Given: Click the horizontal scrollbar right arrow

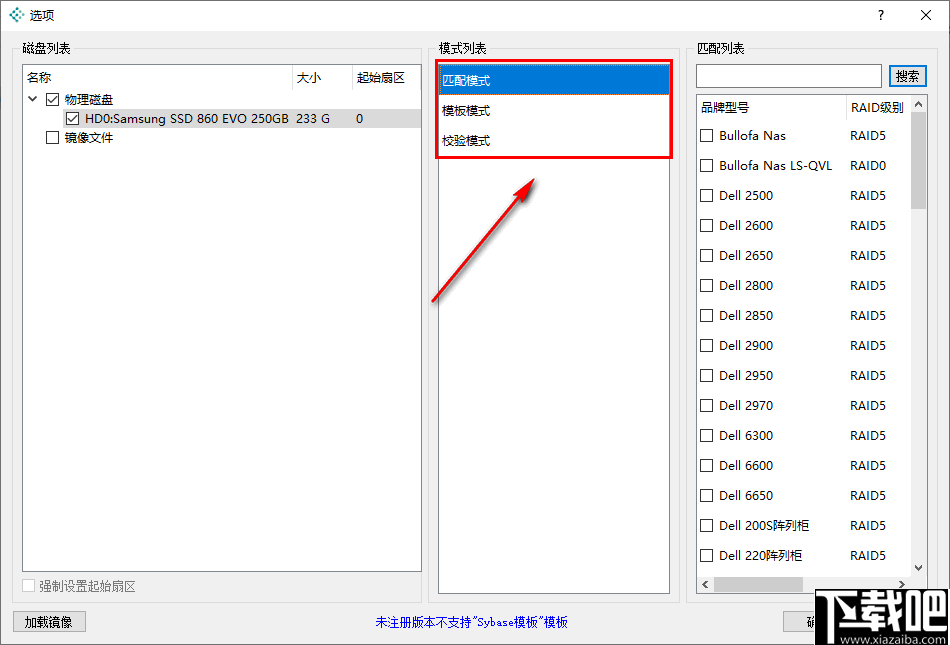Looking at the screenshot, I should [x=901, y=584].
